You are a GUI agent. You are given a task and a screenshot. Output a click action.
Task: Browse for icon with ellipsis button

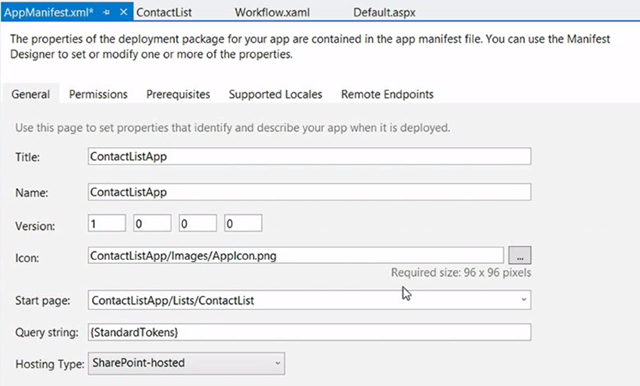520,255
